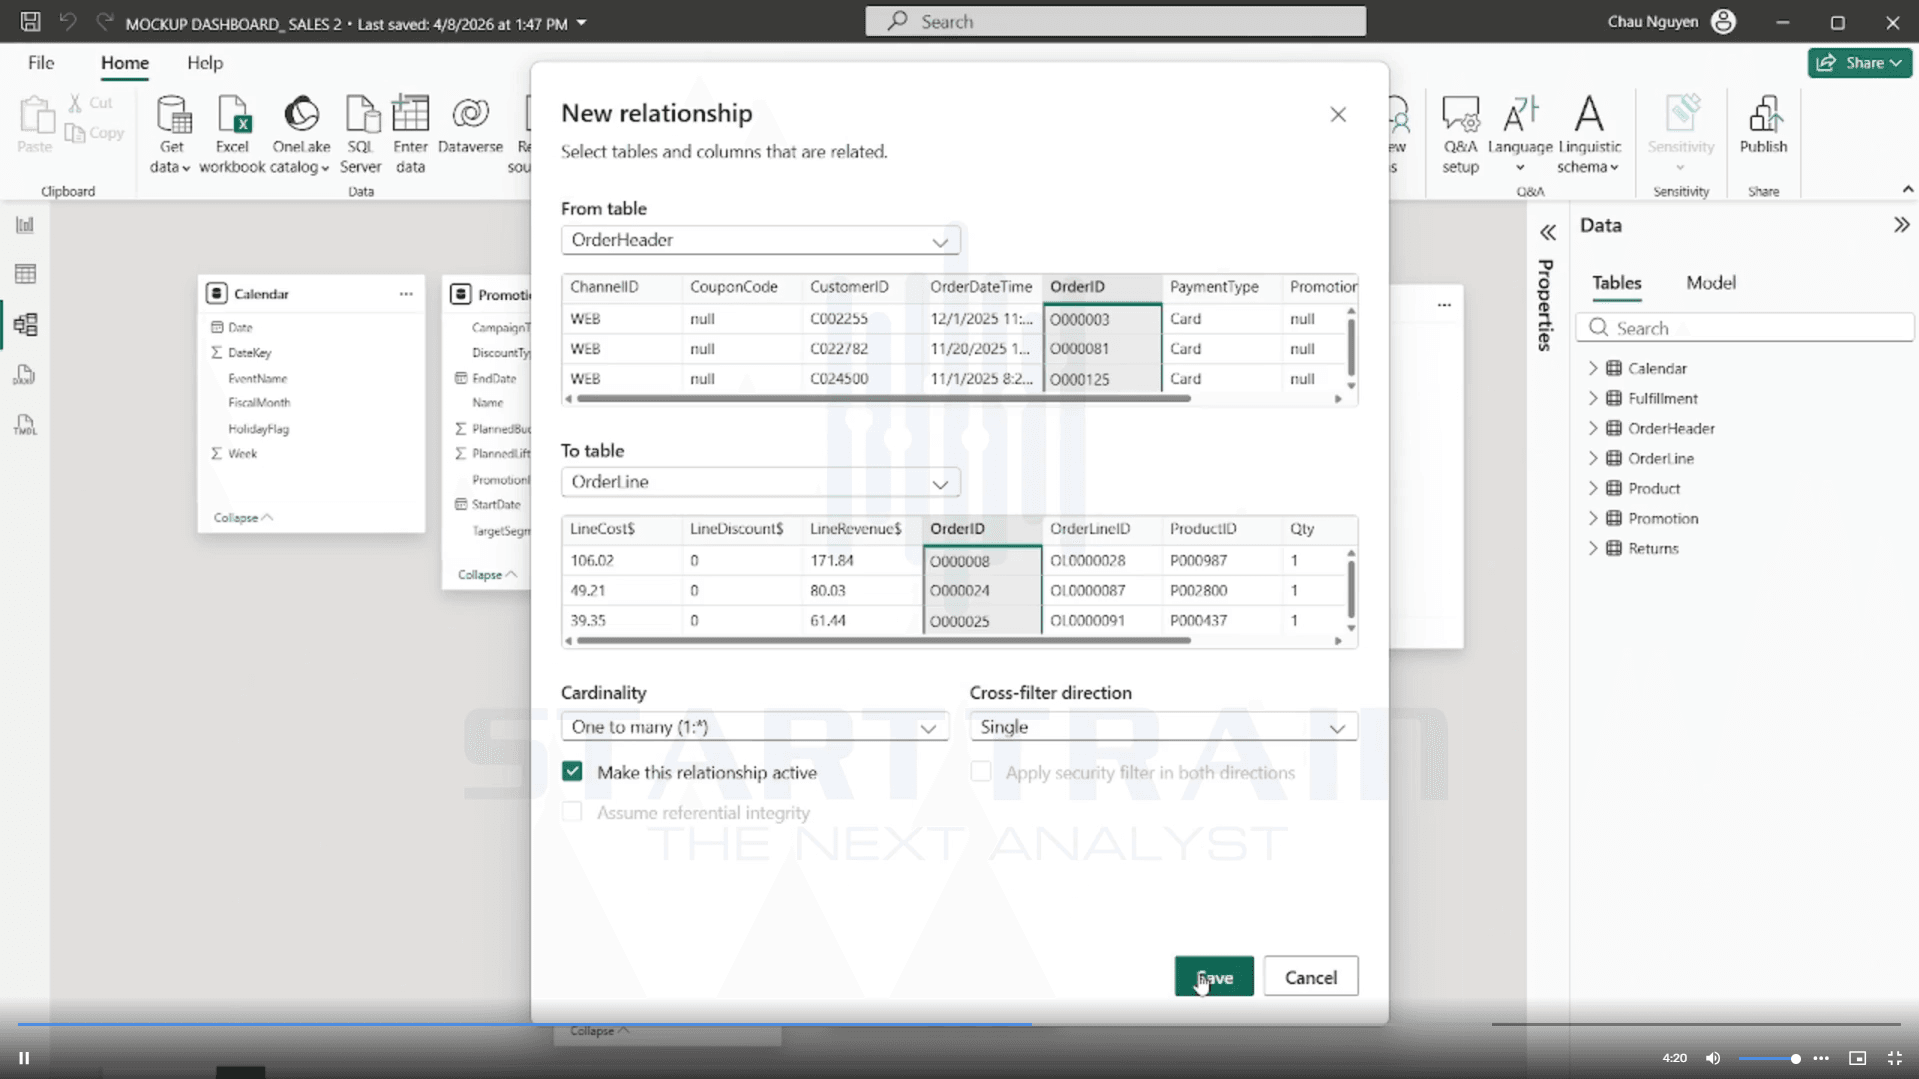Image resolution: width=1919 pixels, height=1079 pixels.
Task: Open Calendar table more options ellipsis
Action: (406, 294)
